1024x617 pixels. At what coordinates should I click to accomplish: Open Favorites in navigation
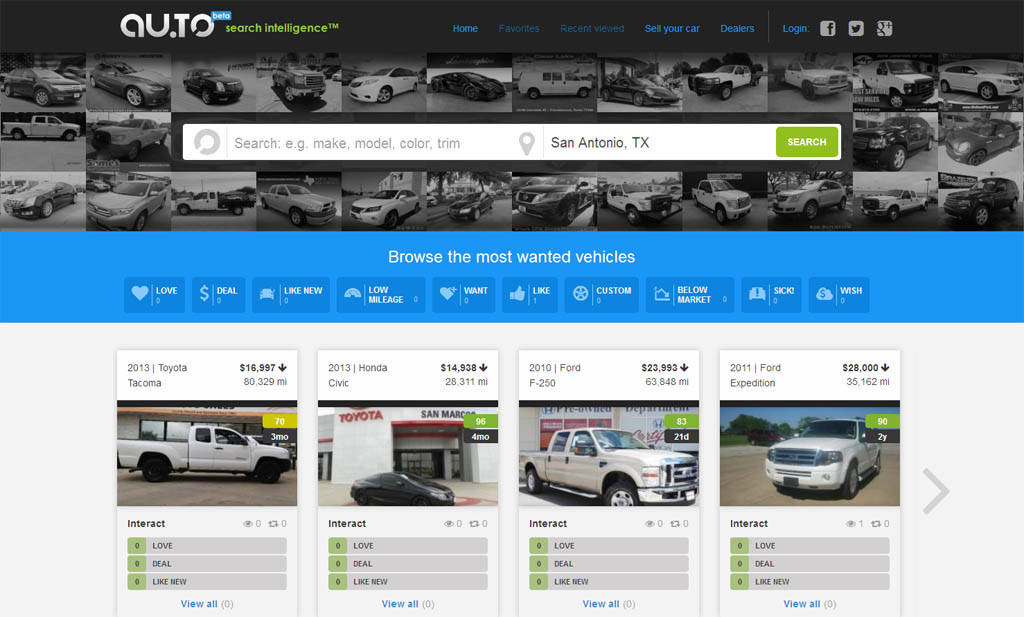point(519,29)
